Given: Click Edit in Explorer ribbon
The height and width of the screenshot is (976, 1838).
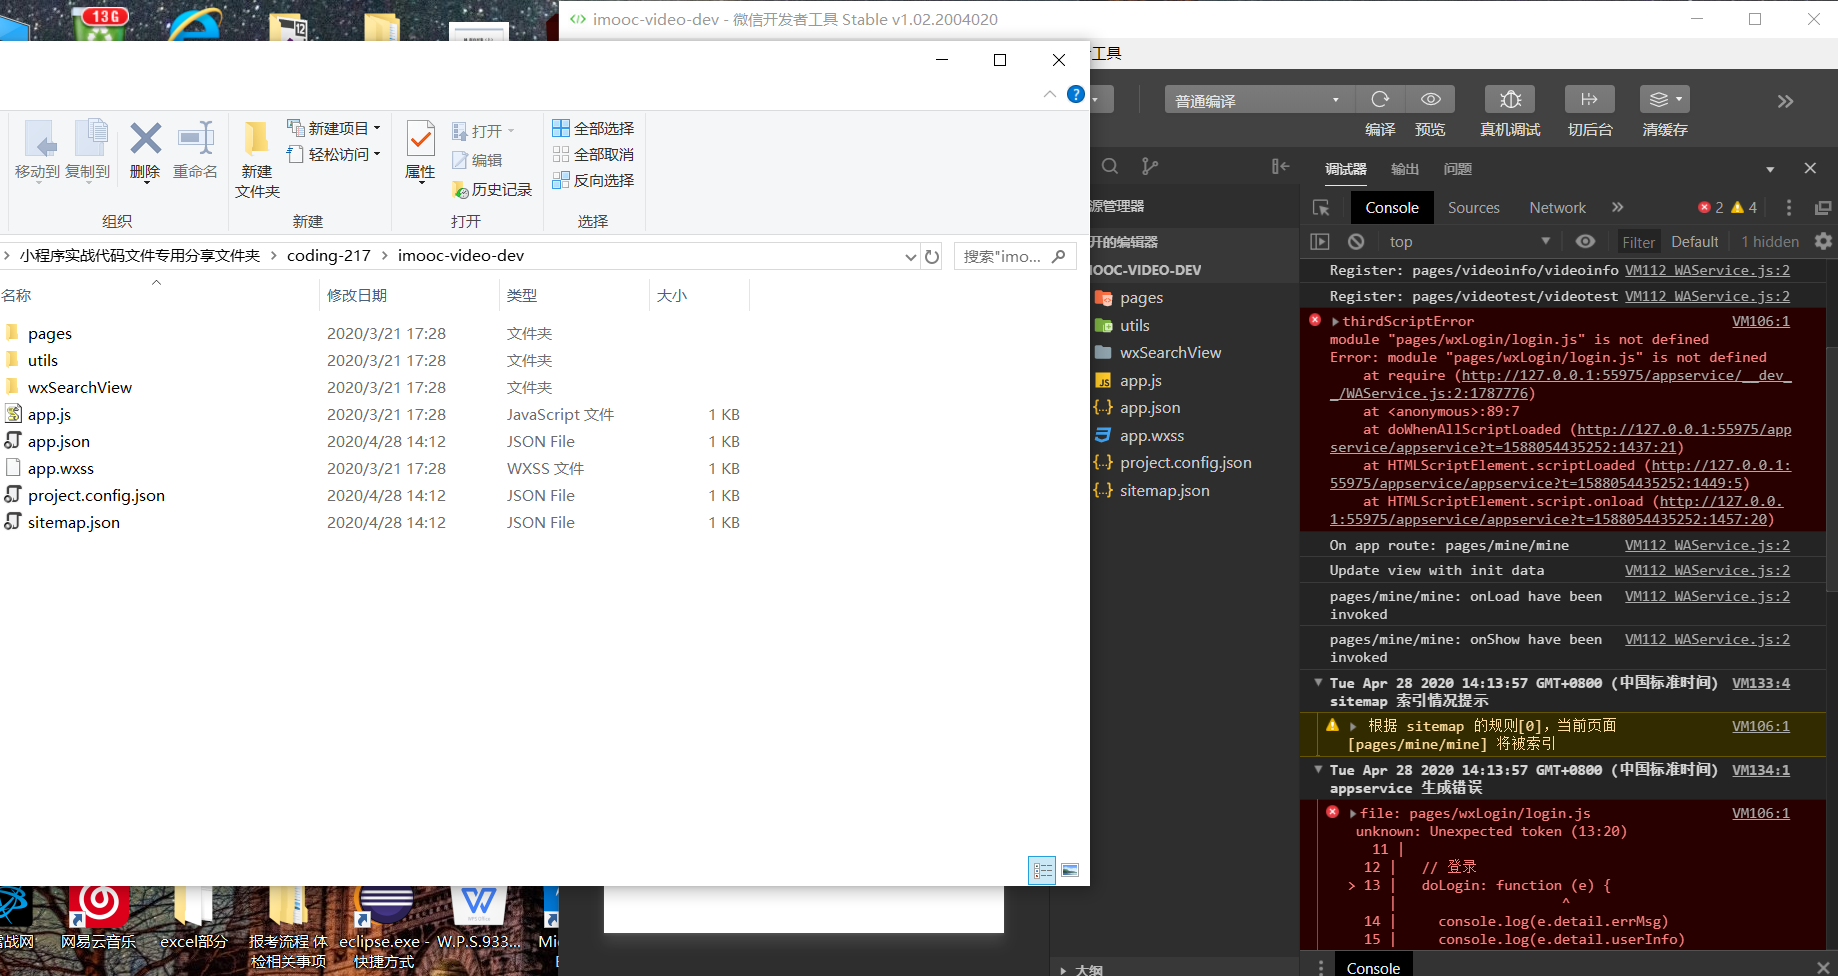Looking at the screenshot, I should point(477,160).
